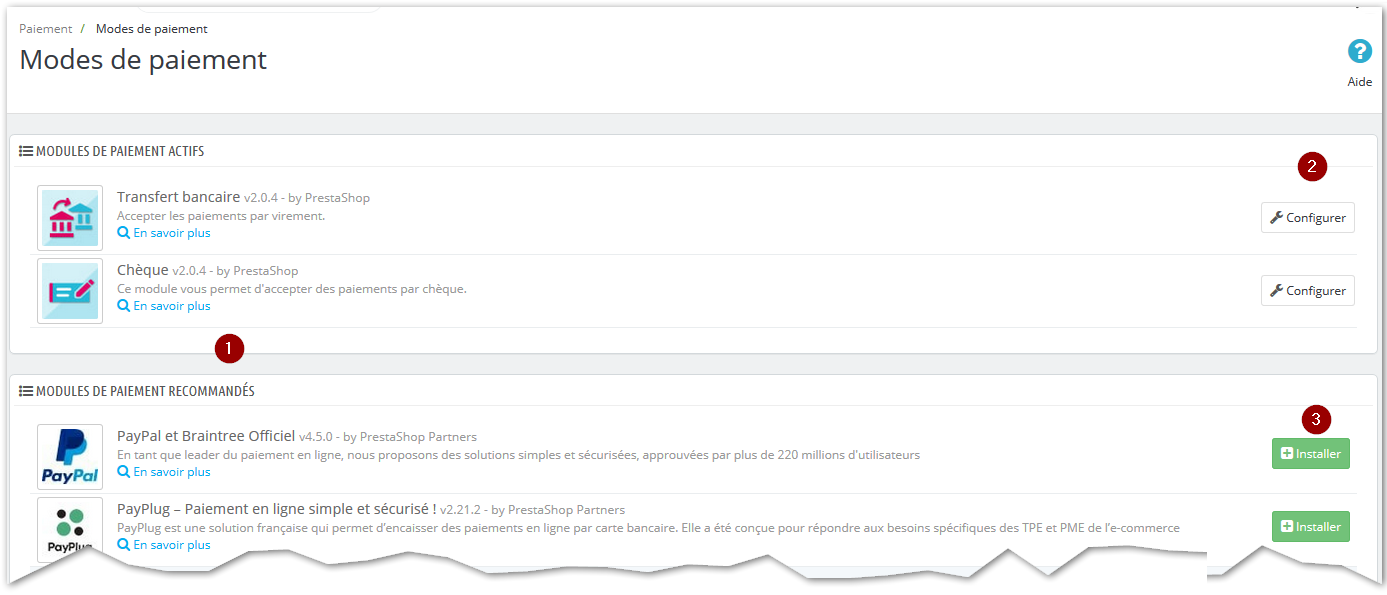The image size is (1387, 595).
Task: Install the PayPal et Braintree Officiel module
Action: tap(1310, 454)
